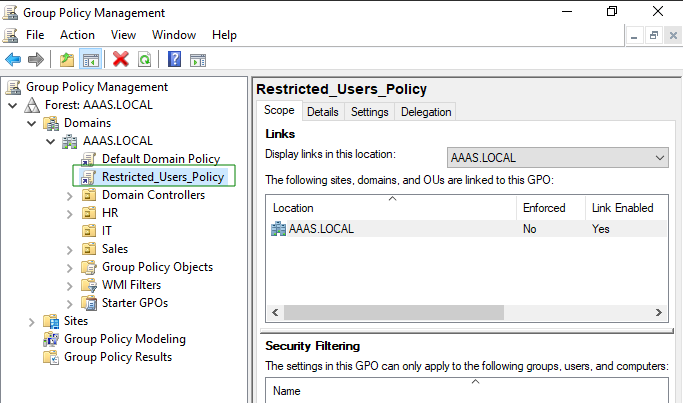Viewport: 683px width, 403px height.
Task: Click the domain icon in the Links list row
Action: click(x=278, y=229)
